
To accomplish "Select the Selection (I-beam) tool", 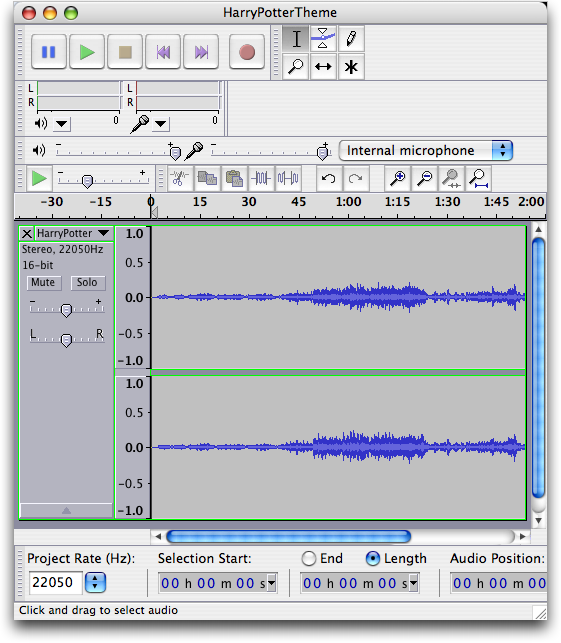I will 296,39.
